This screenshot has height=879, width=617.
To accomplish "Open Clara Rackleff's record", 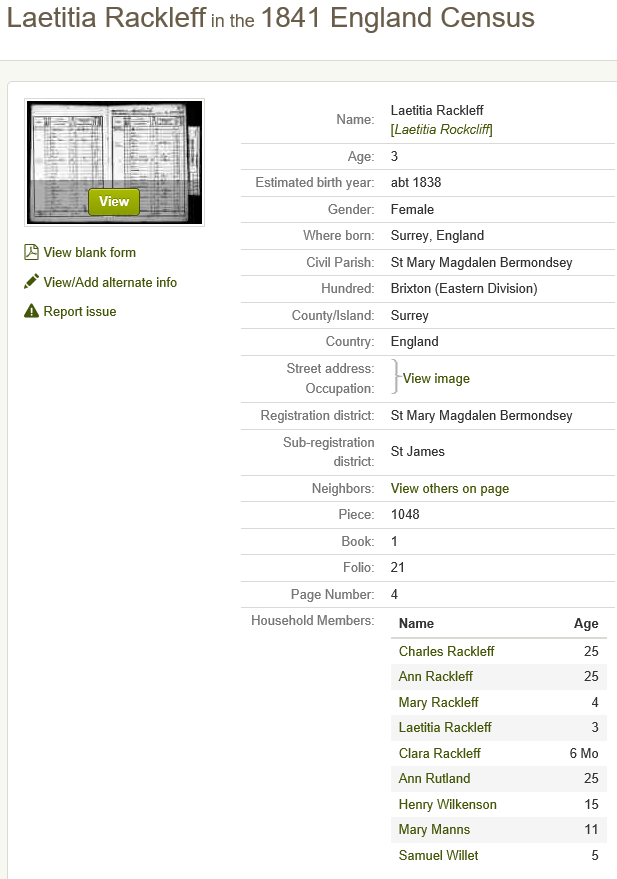I will click(440, 753).
